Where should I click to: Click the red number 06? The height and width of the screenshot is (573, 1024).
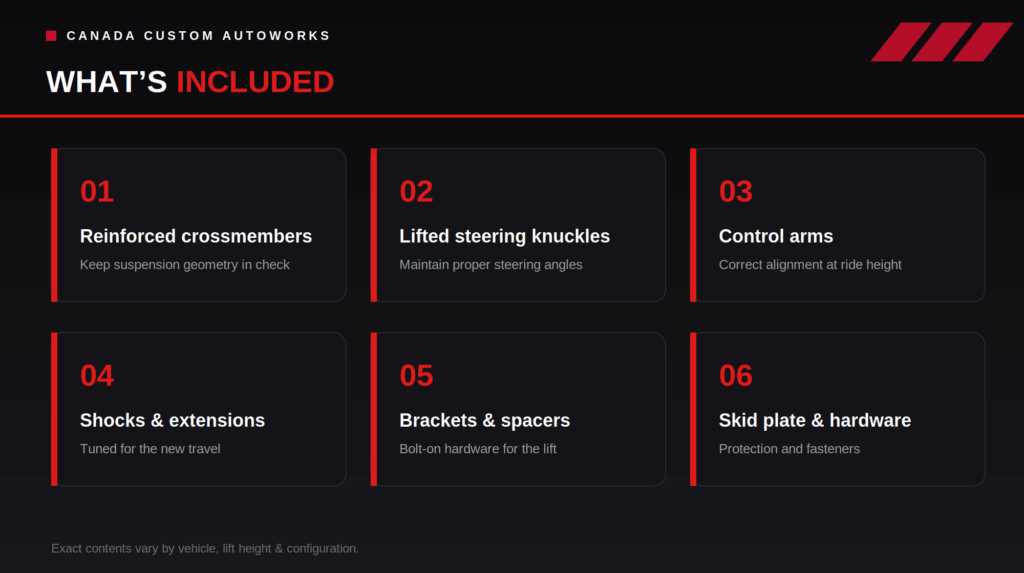click(735, 376)
